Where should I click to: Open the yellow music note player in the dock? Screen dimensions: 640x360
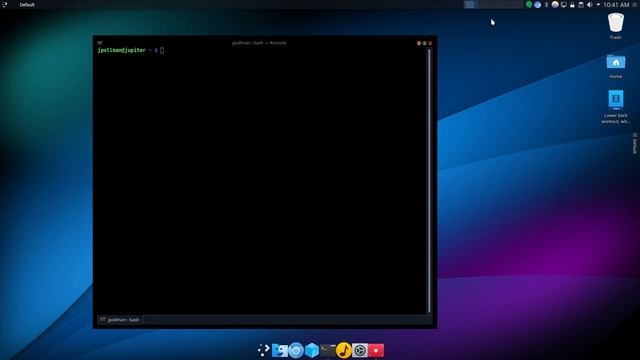point(344,350)
